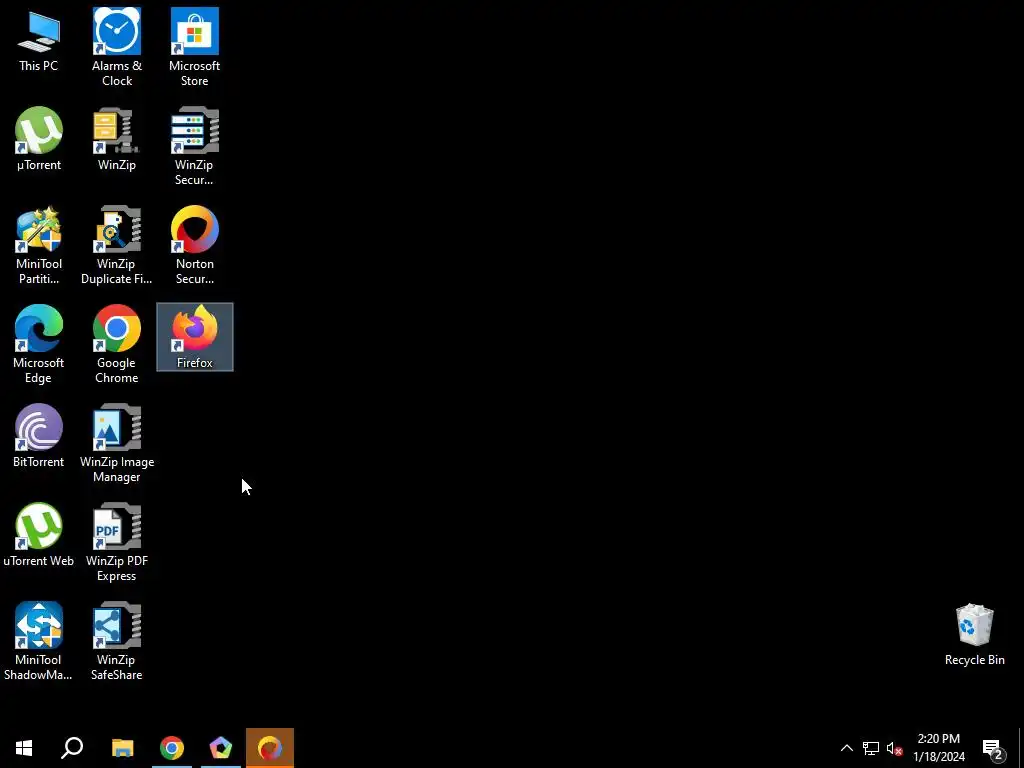Open taskbar Search magnifier
This screenshot has height=768, width=1024.
72,748
